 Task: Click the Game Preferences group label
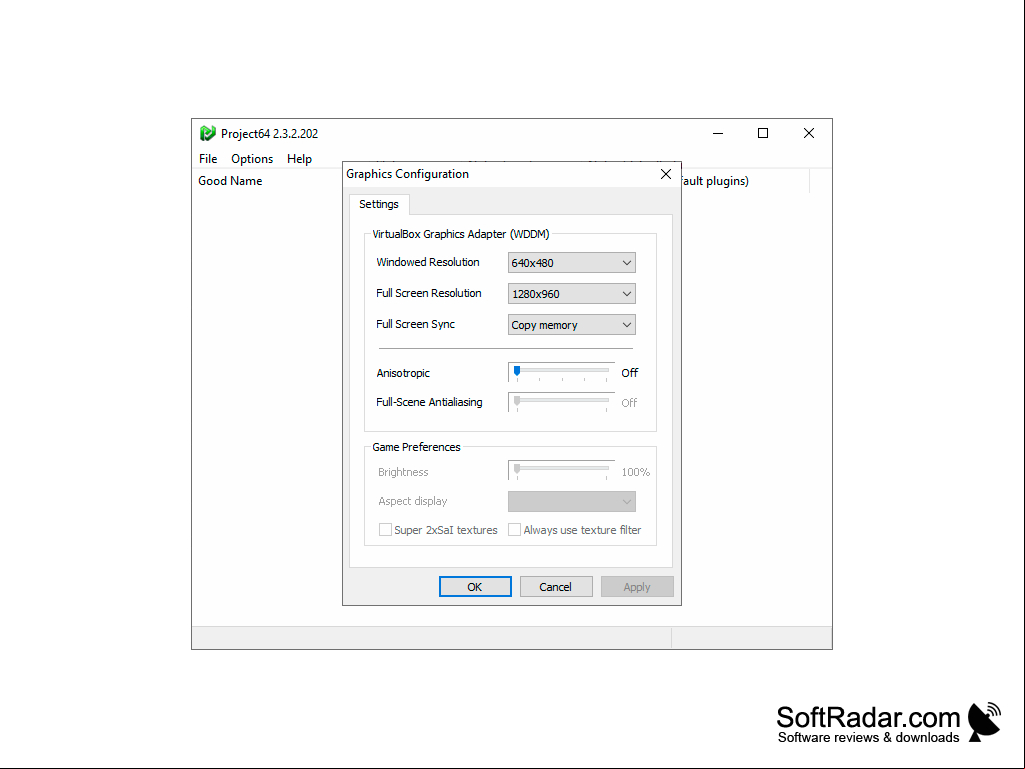(416, 447)
